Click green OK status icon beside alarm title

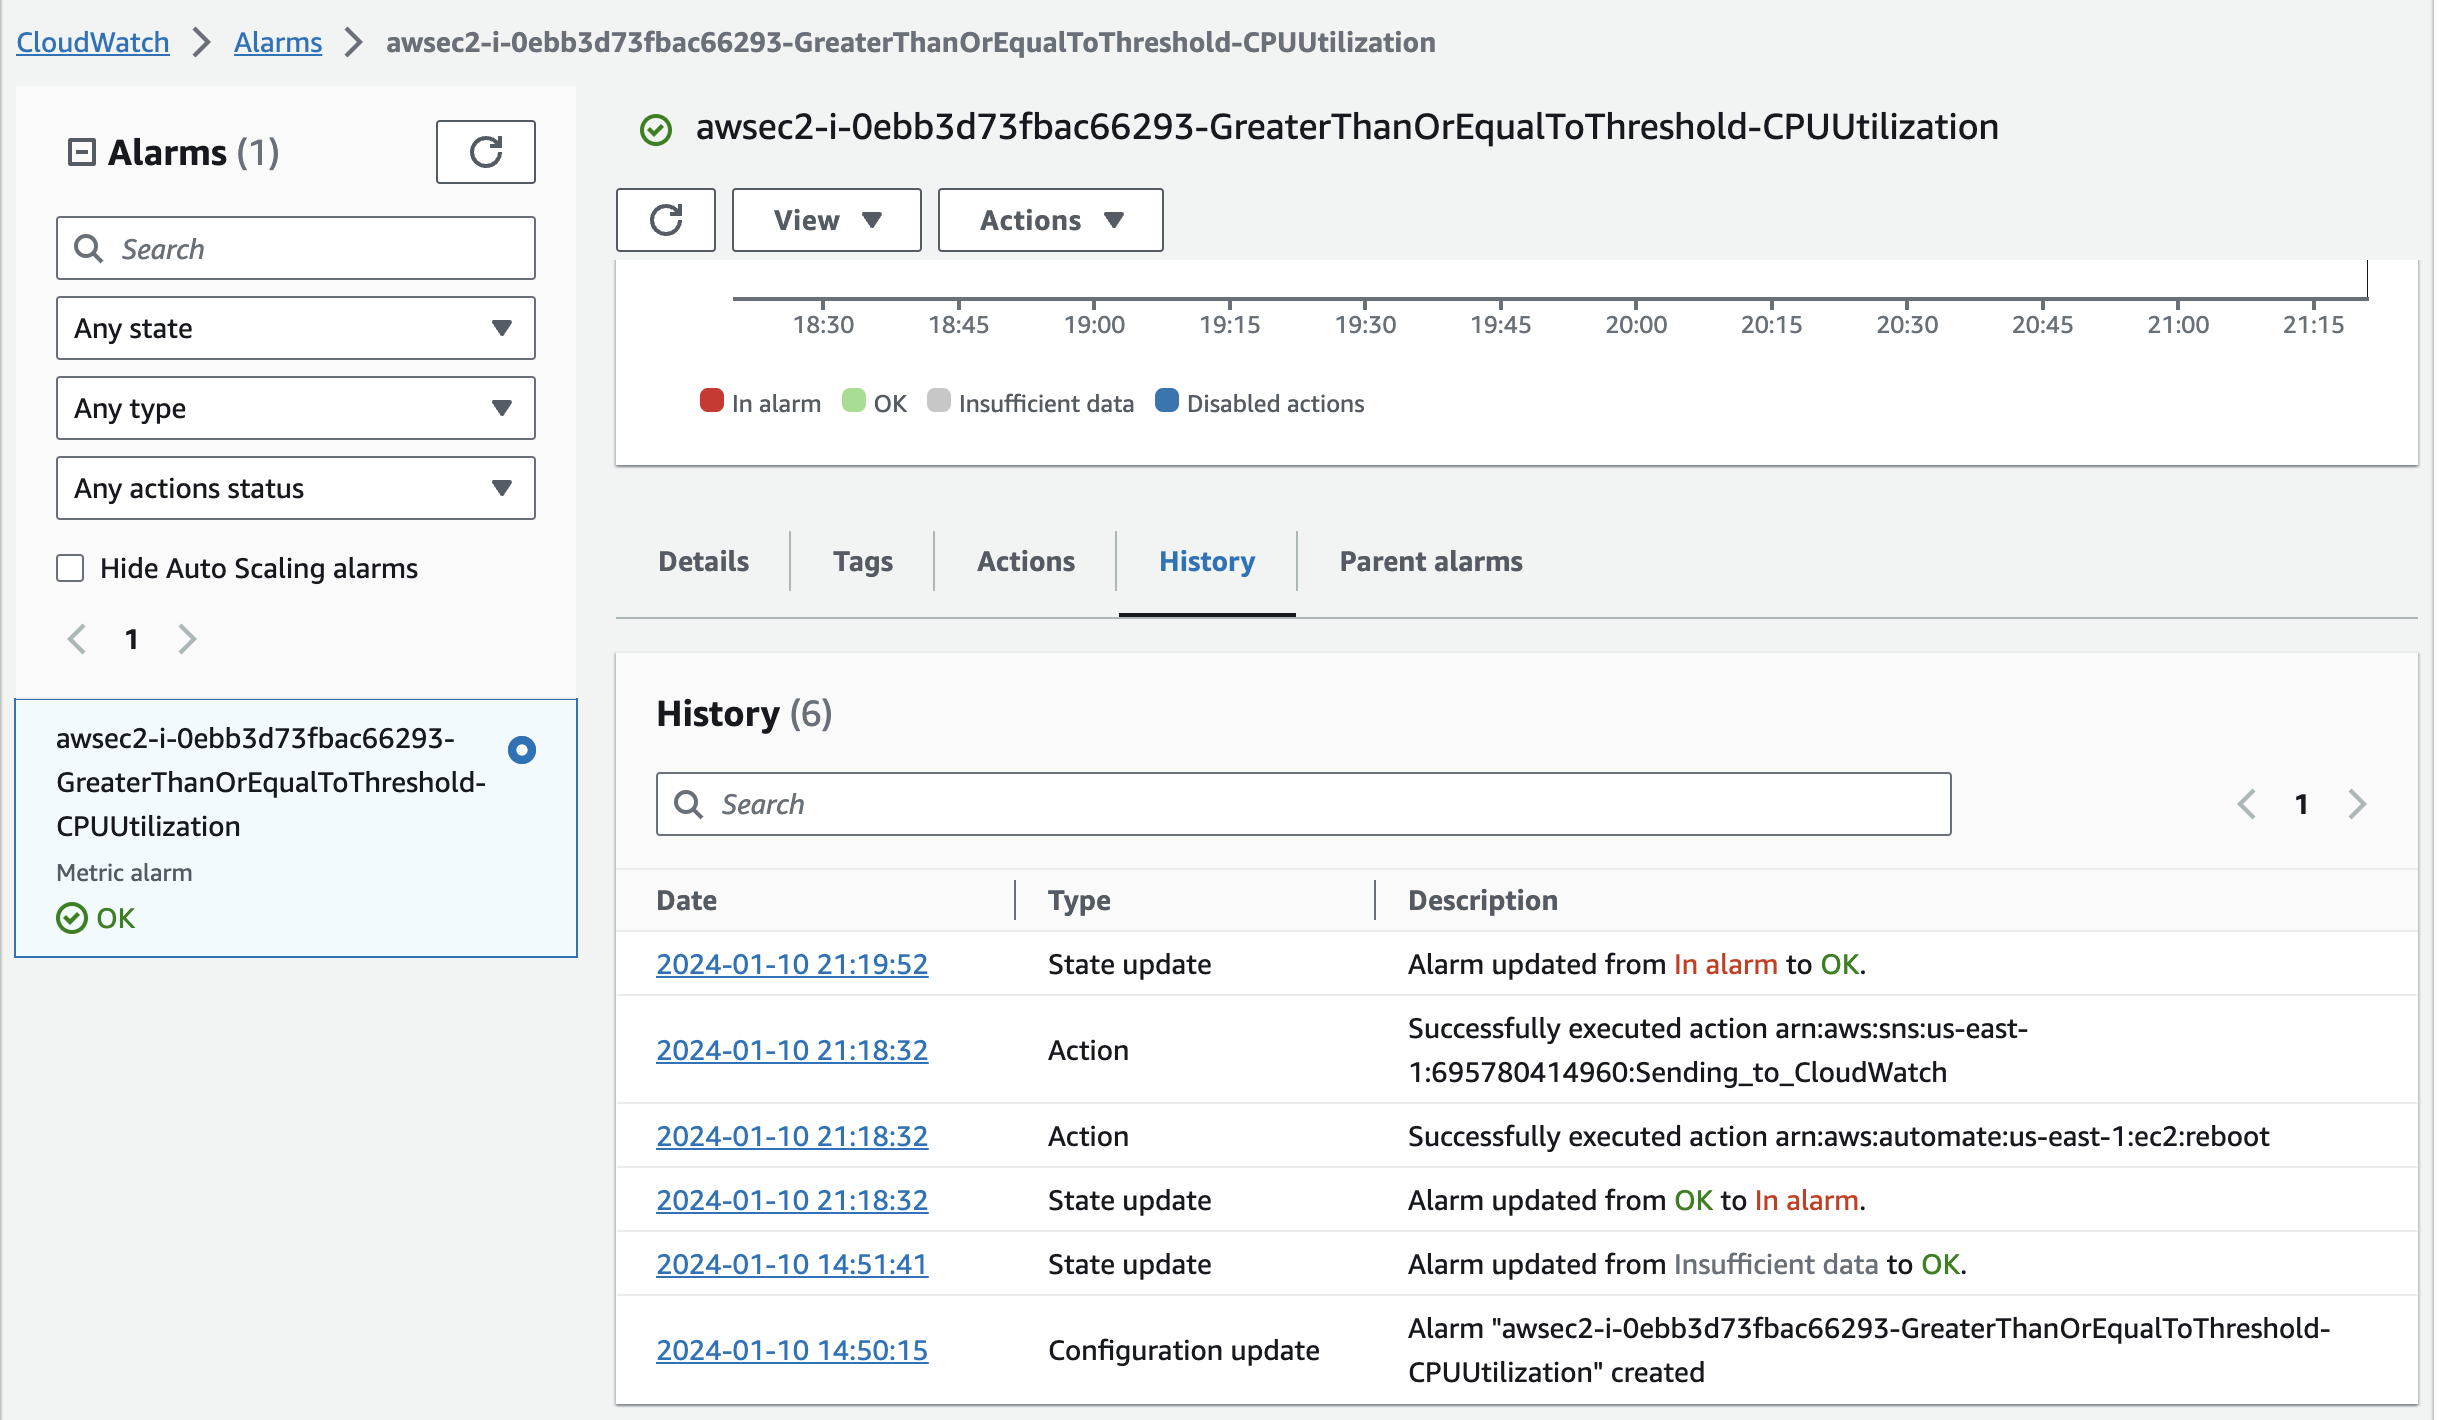coord(656,129)
